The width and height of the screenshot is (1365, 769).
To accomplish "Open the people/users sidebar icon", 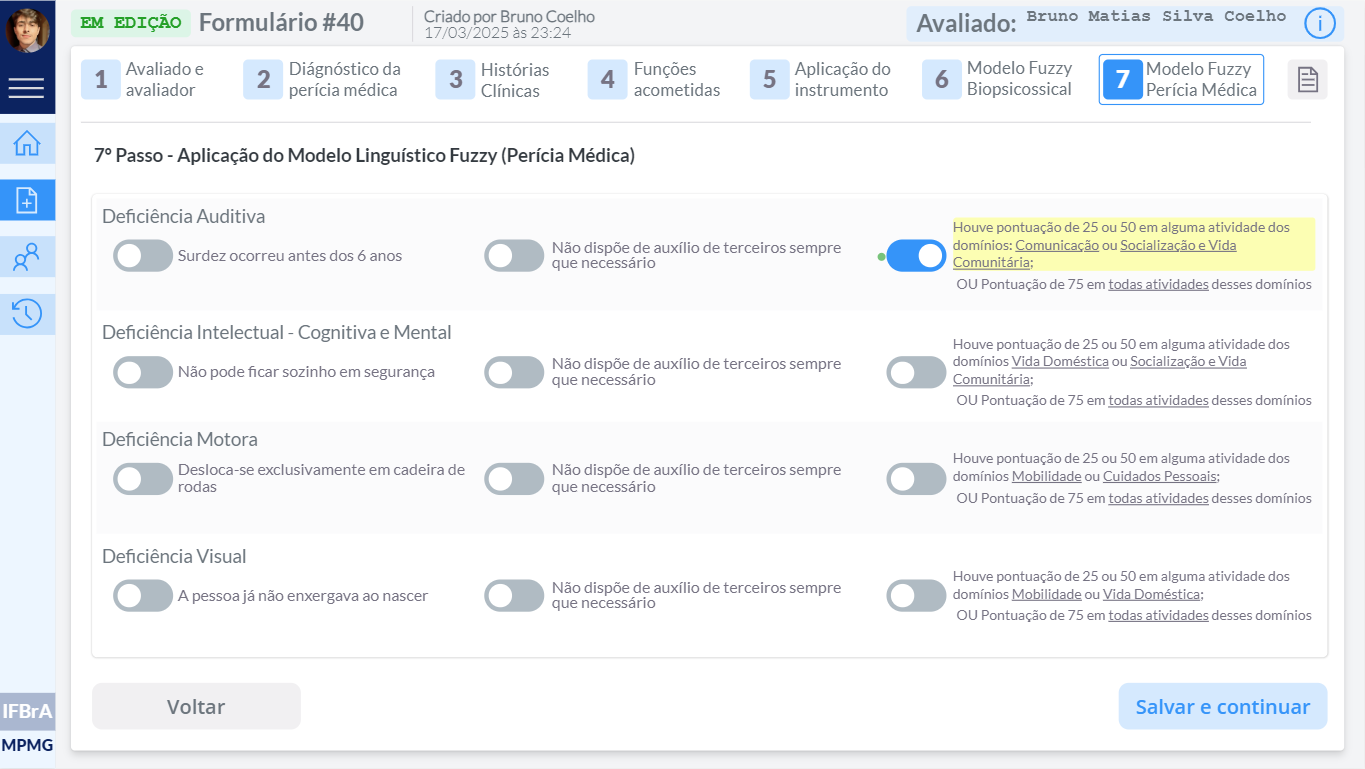I will (27, 258).
